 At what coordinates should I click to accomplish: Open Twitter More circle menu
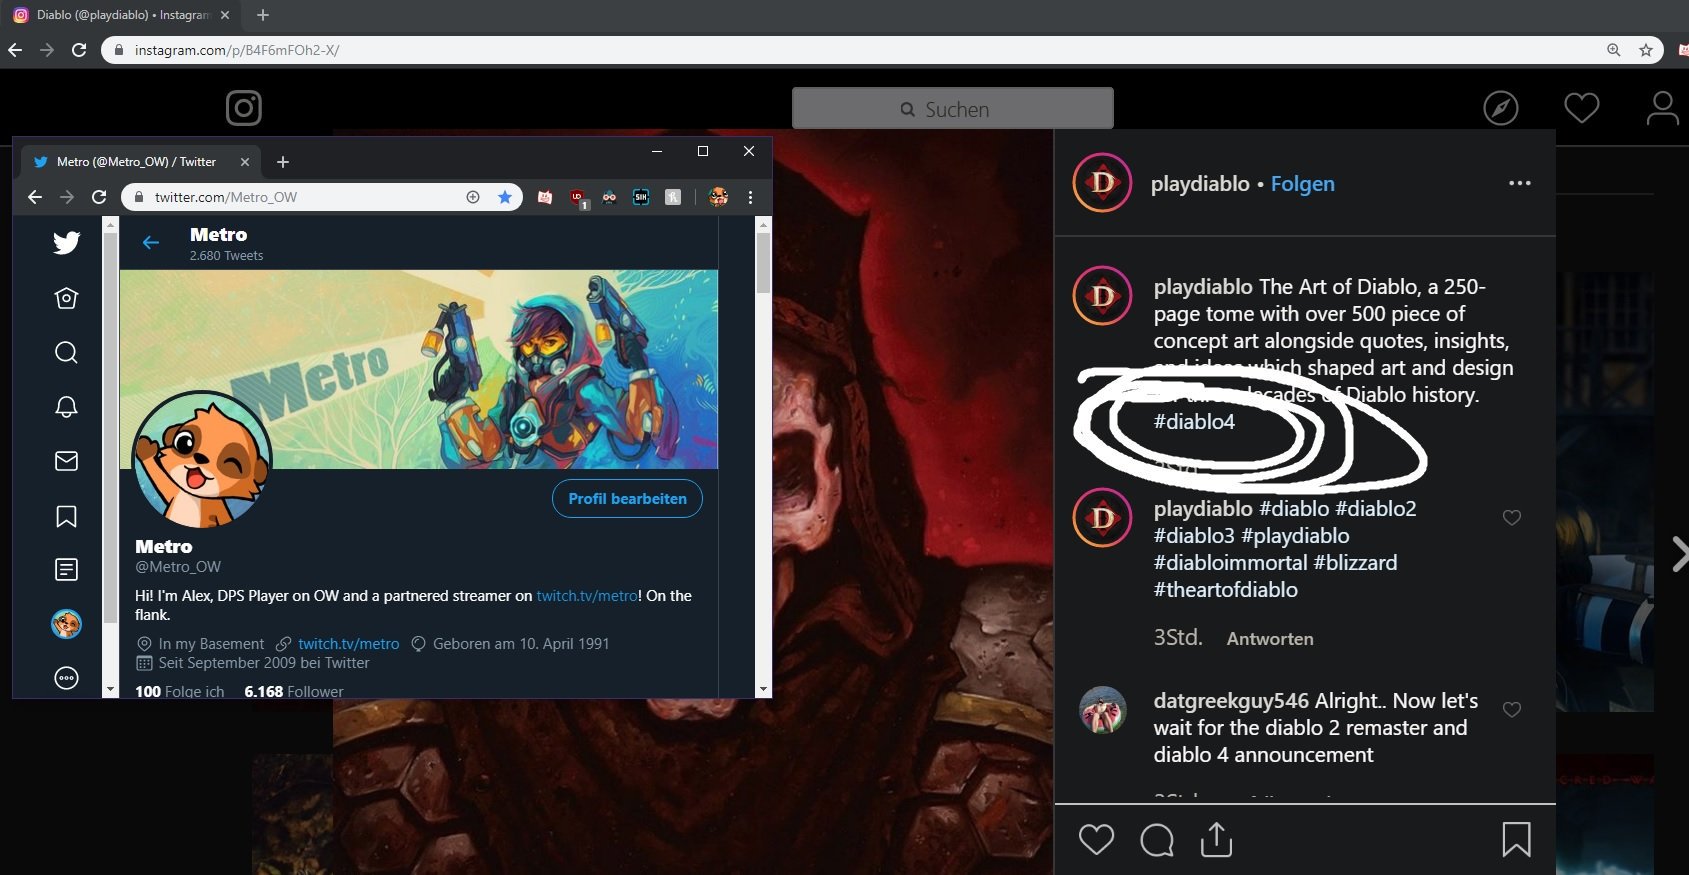point(66,678)
